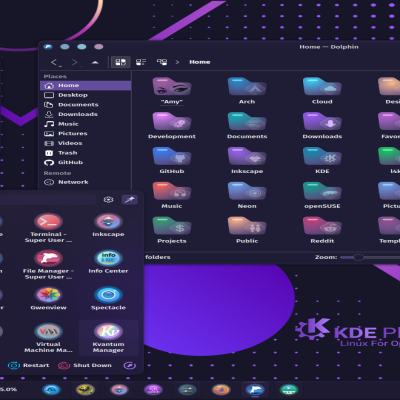Open Firefox from the taskbar
This screenshot has width=400, height=400.
[x=221, y=389]
